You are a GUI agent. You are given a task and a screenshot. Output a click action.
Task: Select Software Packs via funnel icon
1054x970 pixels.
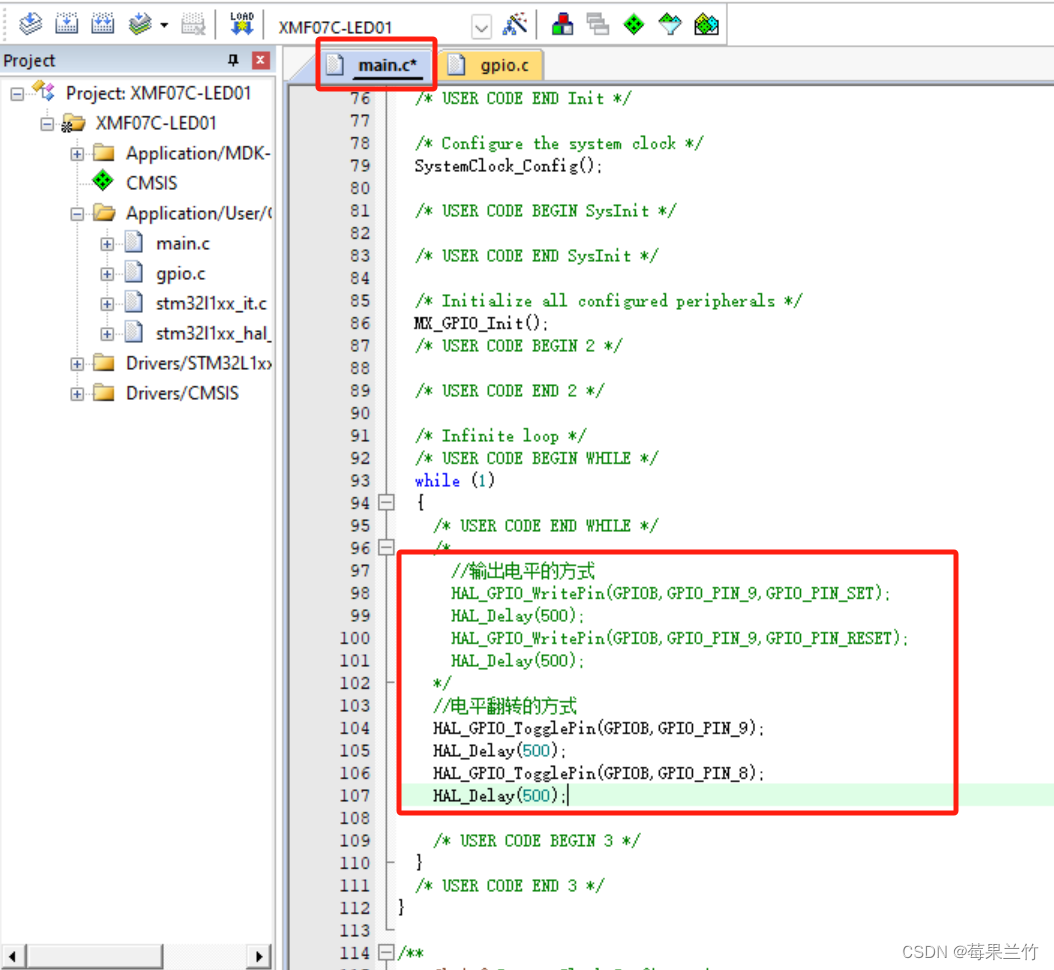click(x=669, y=22)
